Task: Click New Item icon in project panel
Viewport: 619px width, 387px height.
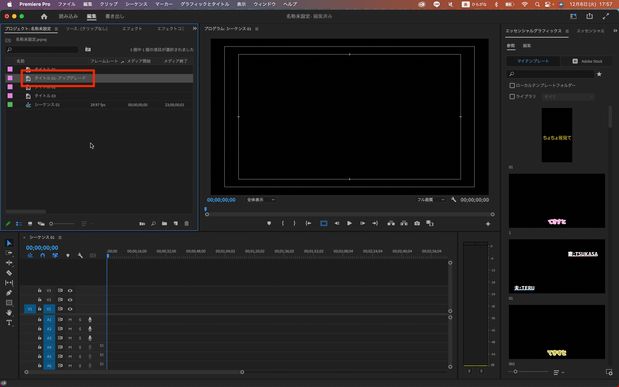Action: click(176, 224)
